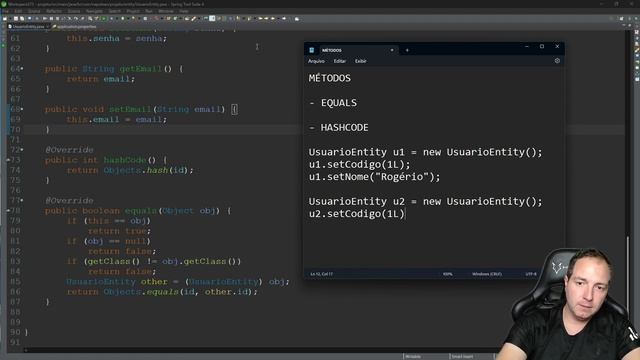This screenshot has height=360, width=640.
Task: Open Notepad settings gear icon
Action: click(557, 61)
